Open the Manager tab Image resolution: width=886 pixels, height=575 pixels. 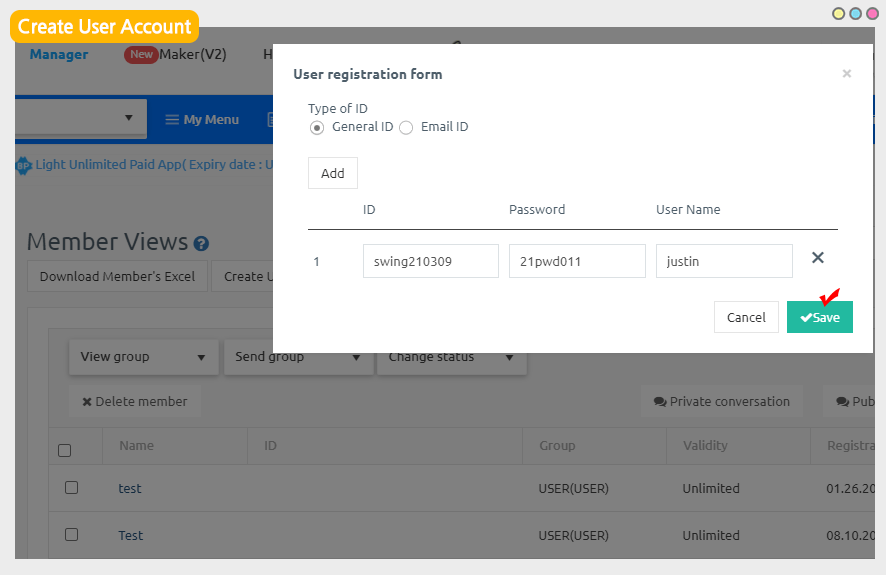click(58, 54)
